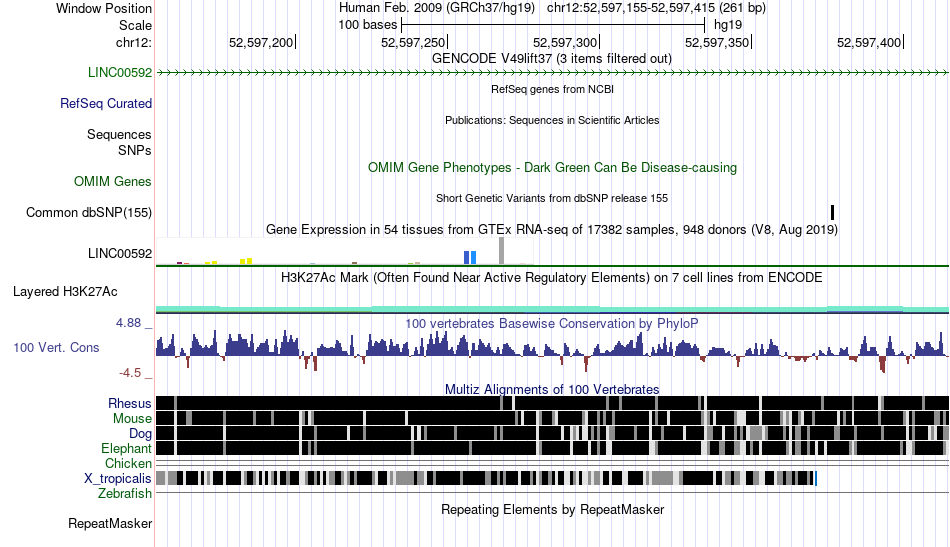This screenshot has width=950, height=547.
Task: Select the Zebrafish alignment row label
Action: 125,494
